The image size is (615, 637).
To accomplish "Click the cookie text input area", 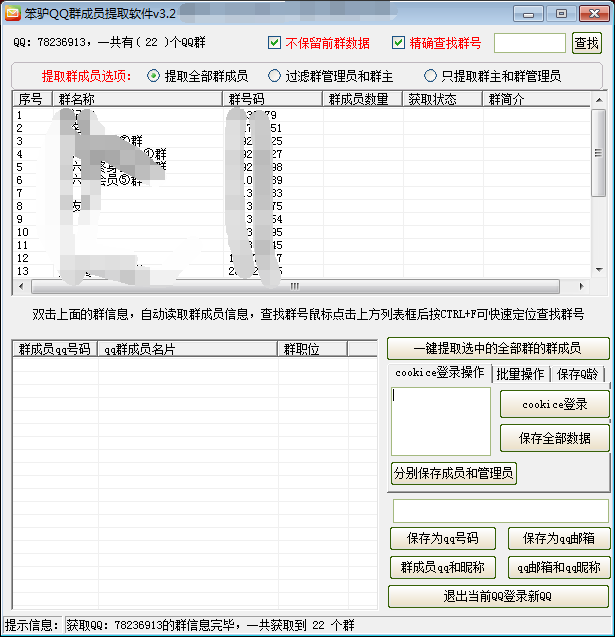I will 441,421.
